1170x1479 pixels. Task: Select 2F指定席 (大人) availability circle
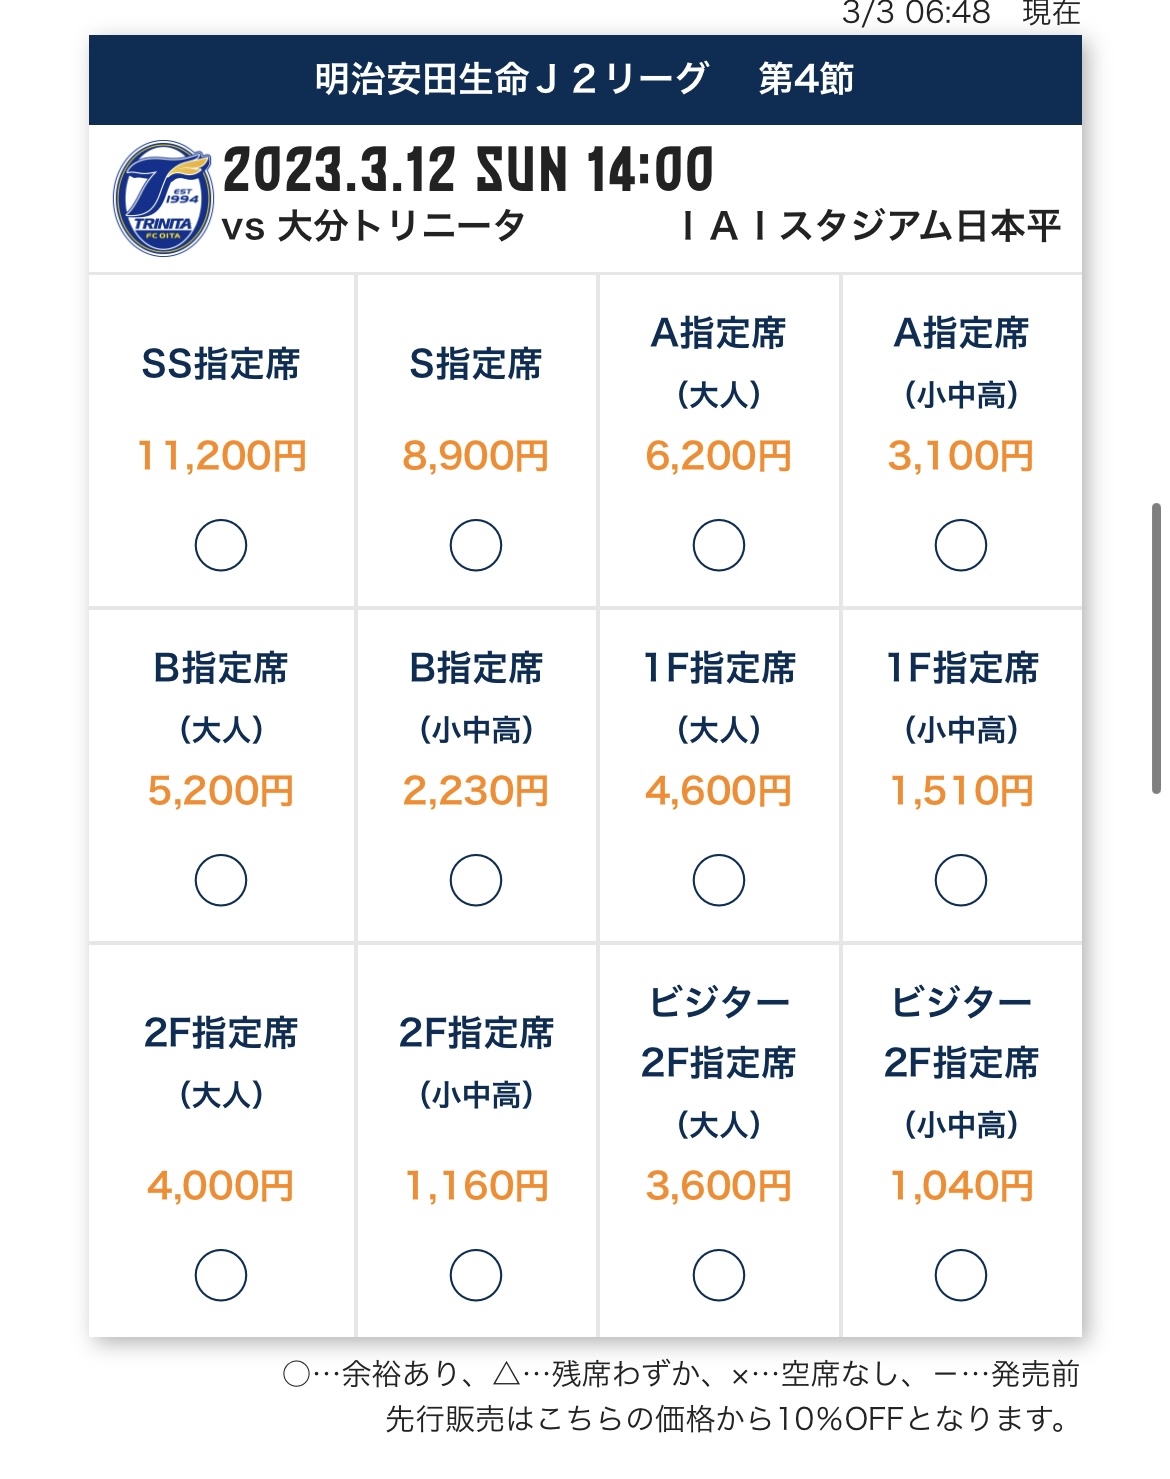coord(221,1275)
